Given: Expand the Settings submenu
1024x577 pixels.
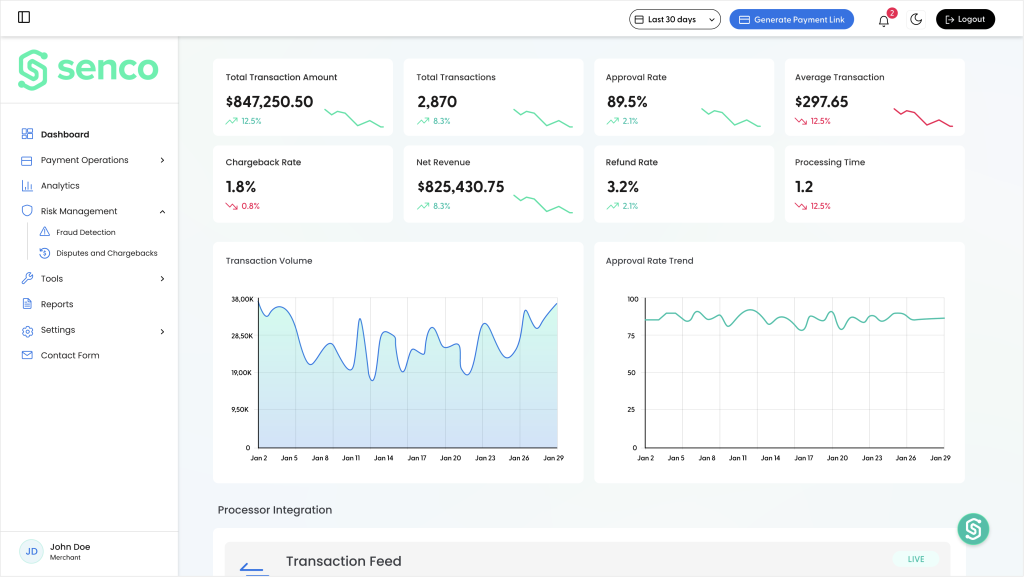Looking at the screenshot, I should click(x=162, y=331).
